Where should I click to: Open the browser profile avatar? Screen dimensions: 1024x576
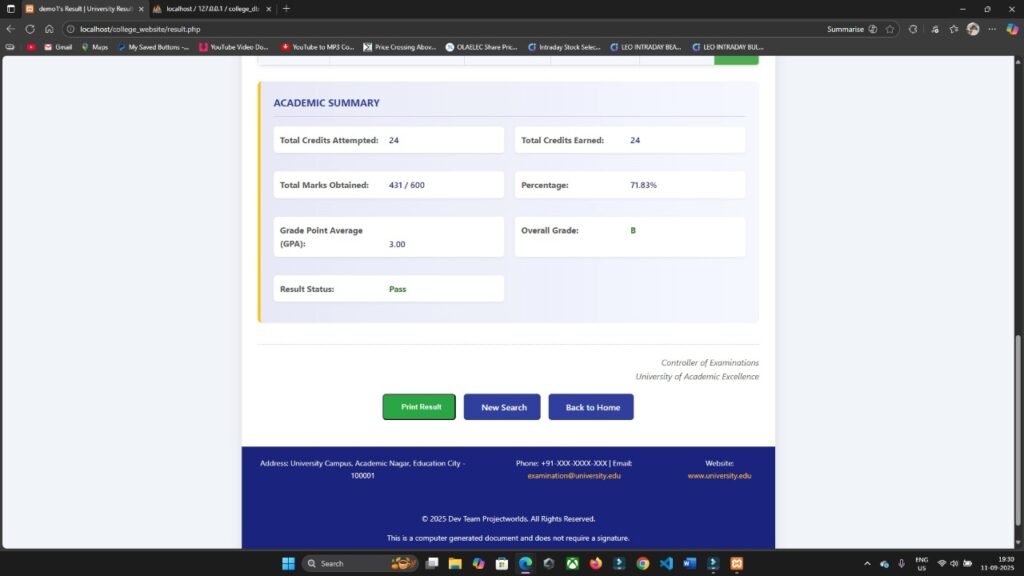pyautogui.click(x=971, y=29)
